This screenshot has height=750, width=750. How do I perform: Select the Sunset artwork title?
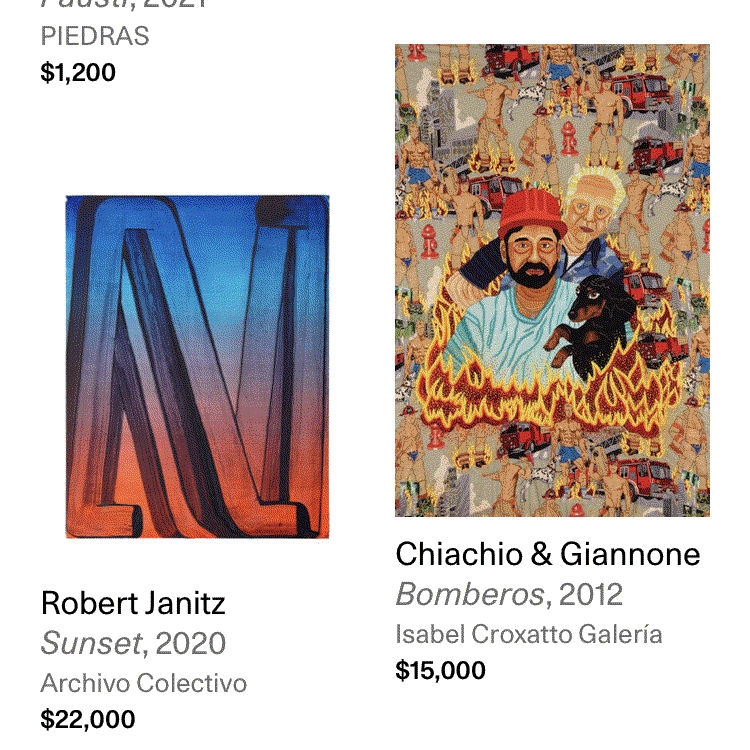90,643
